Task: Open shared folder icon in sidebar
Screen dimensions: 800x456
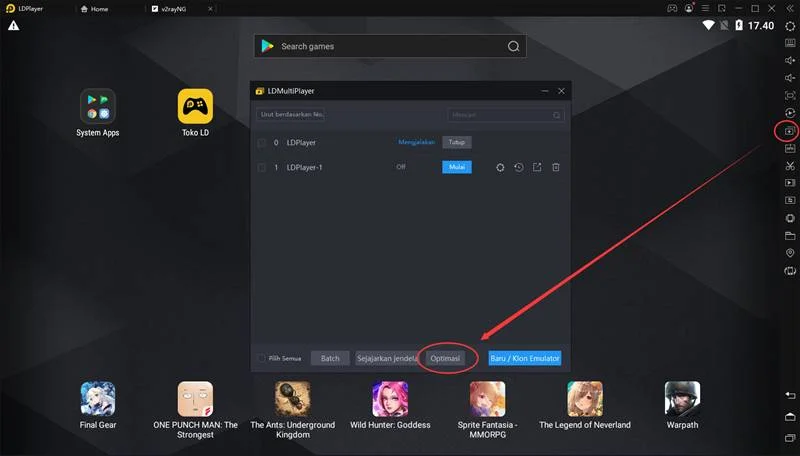Action: (790, 236)
